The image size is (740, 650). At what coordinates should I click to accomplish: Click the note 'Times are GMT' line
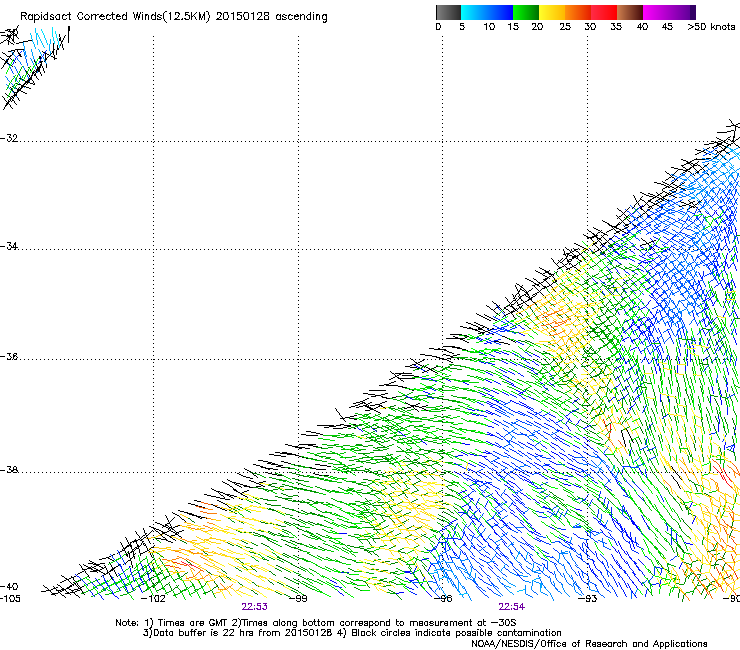click(x=316, y=623)
